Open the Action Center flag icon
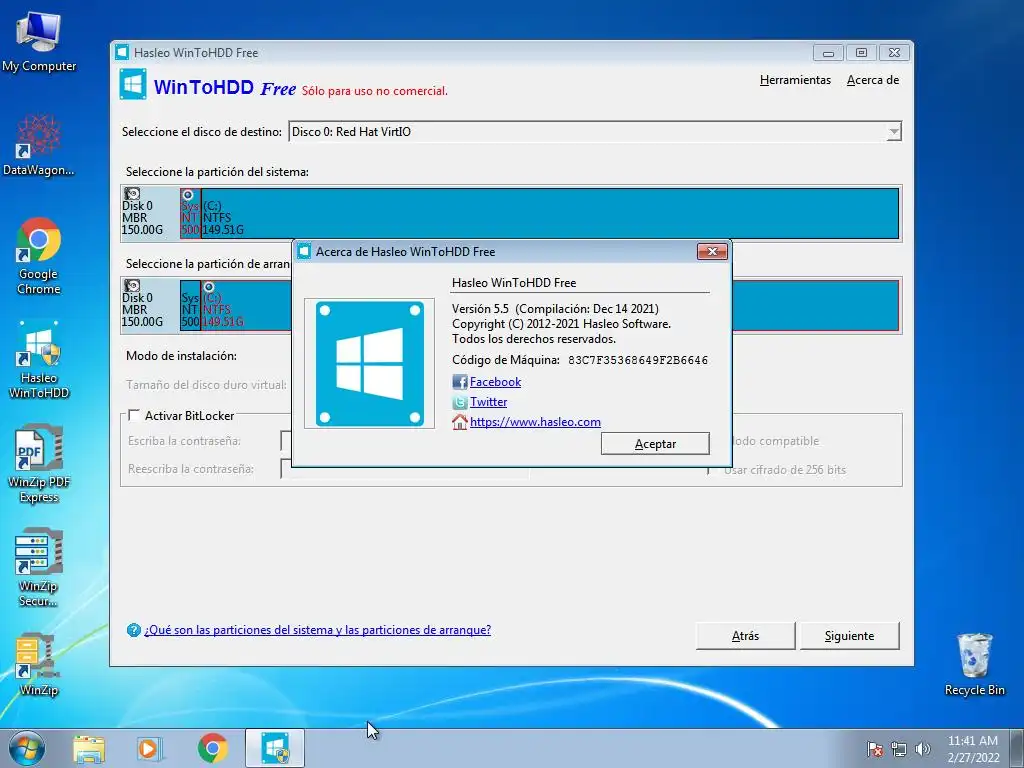 tap(875, 749)
